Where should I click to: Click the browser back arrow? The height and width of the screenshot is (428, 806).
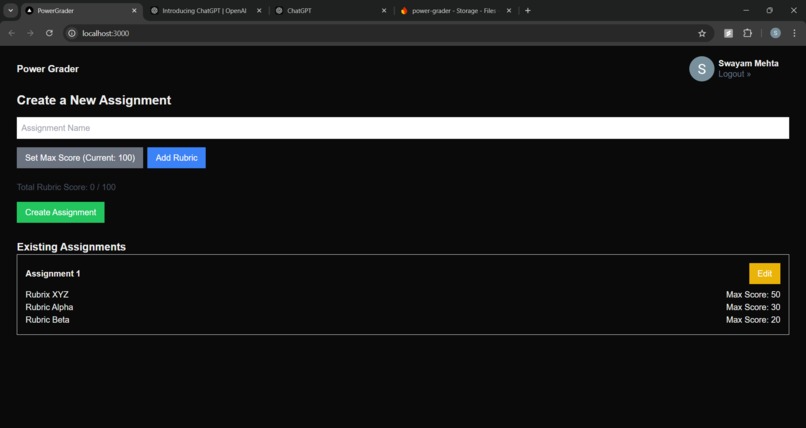[12, 33]
